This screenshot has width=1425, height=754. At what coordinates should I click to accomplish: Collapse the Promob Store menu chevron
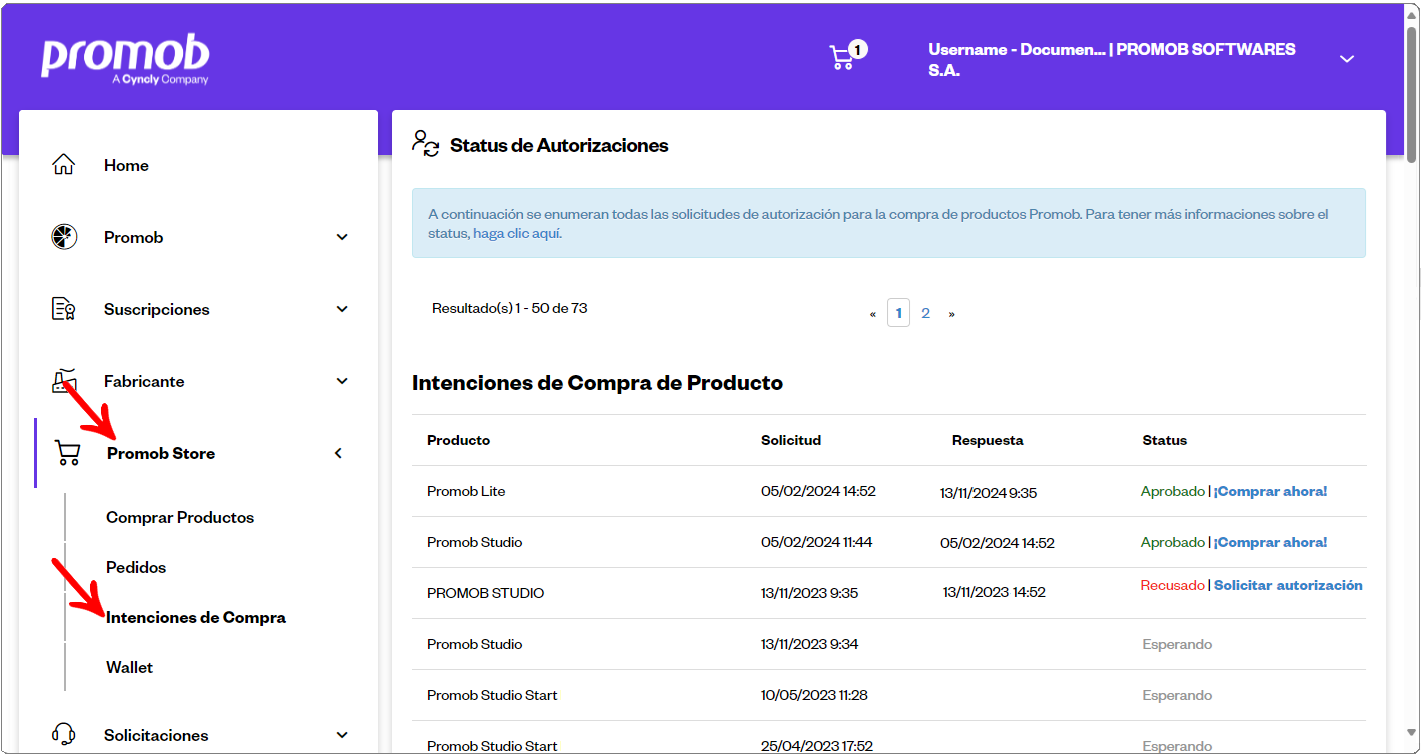338,453
